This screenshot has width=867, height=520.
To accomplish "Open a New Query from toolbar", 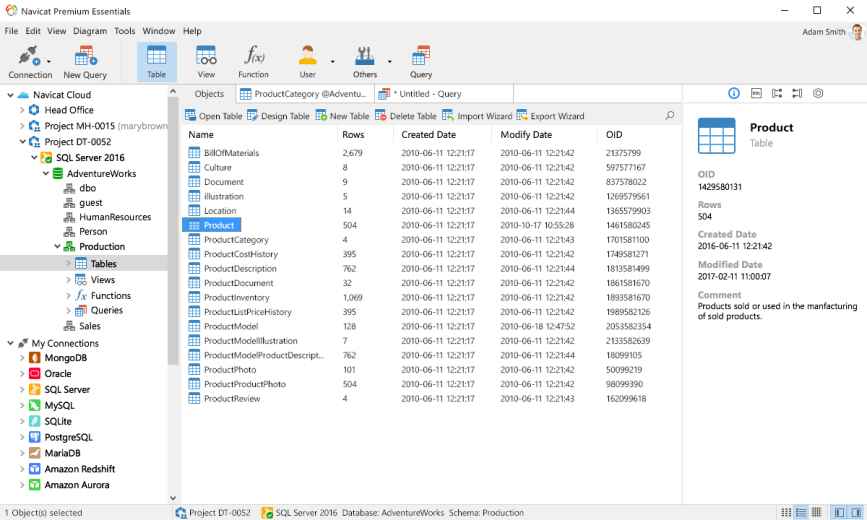I will tap(85, 61).
